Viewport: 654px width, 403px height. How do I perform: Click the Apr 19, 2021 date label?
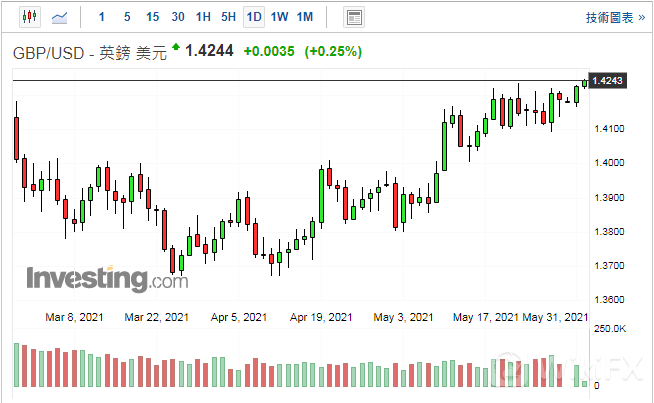pos(321,317)
